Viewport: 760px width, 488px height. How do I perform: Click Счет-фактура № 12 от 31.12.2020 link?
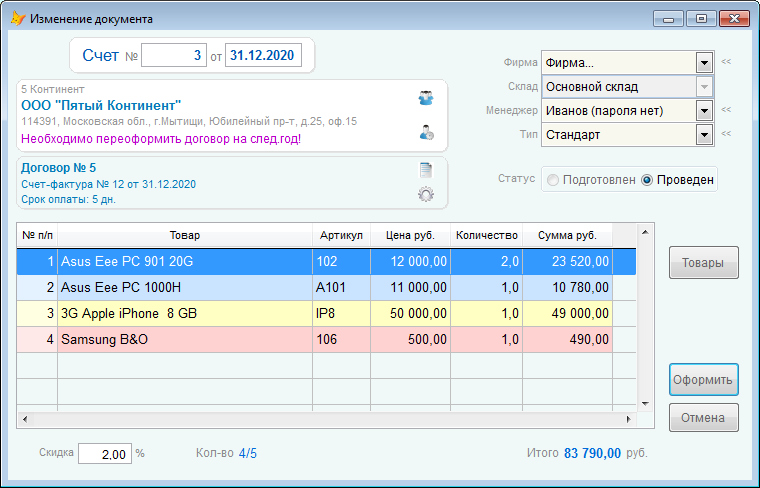(x=109, y=184)
